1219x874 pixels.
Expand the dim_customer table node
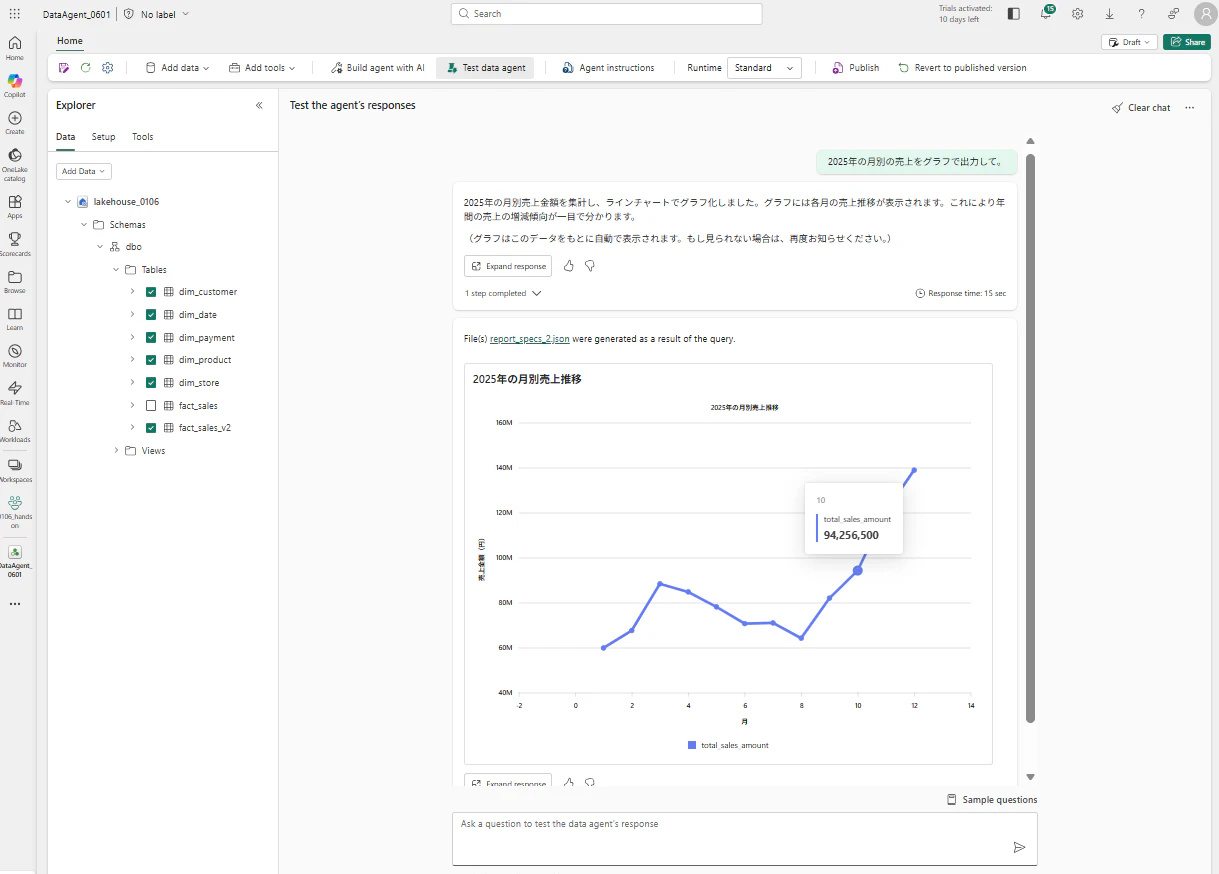click(x=132, y=292)
